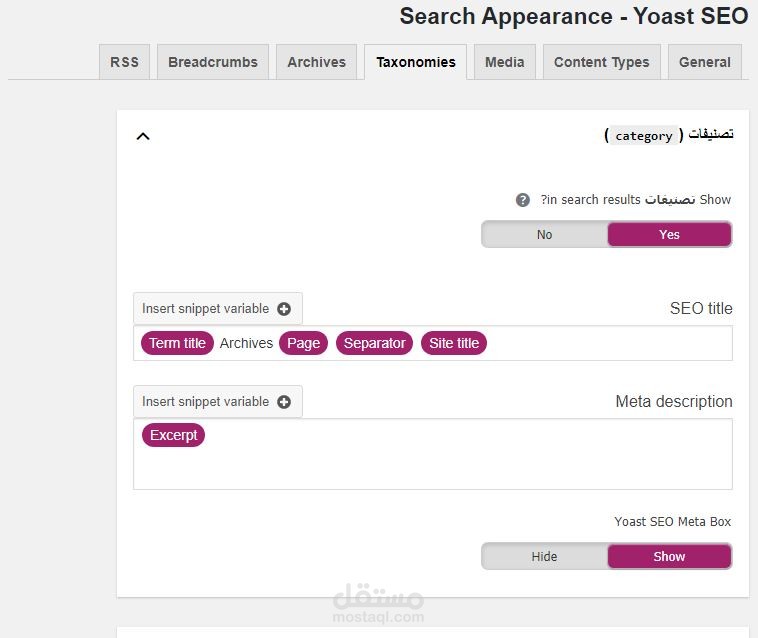Collapse the category section with chevron
Screen dimensions: 758x638
[x=143, y=136]
